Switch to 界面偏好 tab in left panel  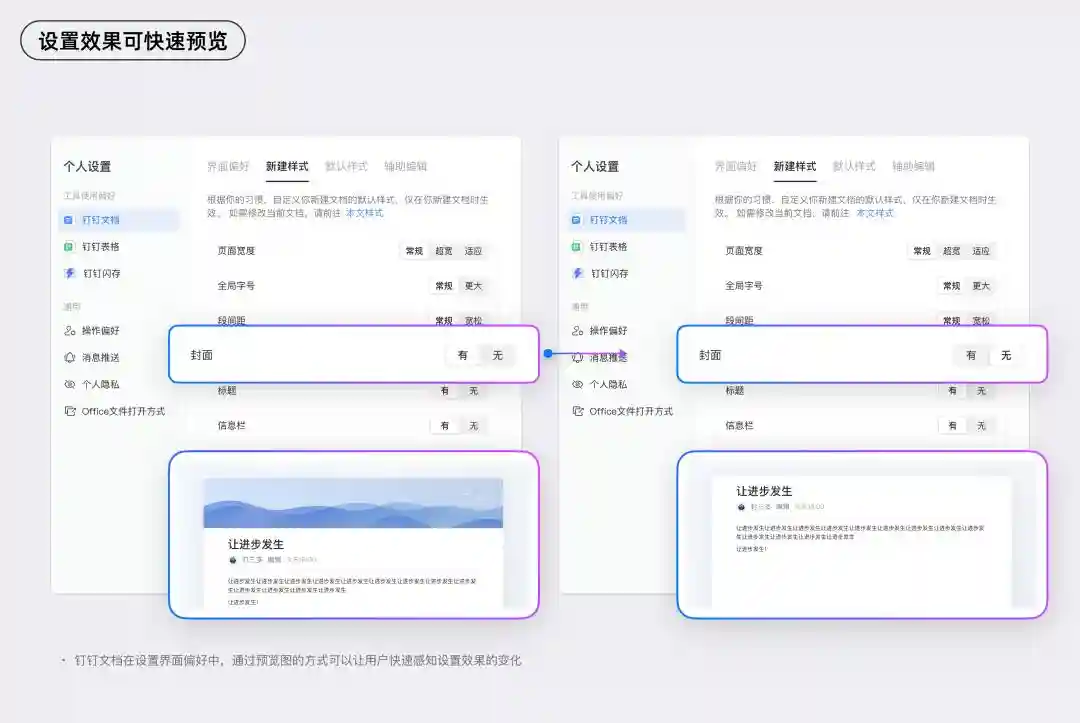(x=228, y=166)
